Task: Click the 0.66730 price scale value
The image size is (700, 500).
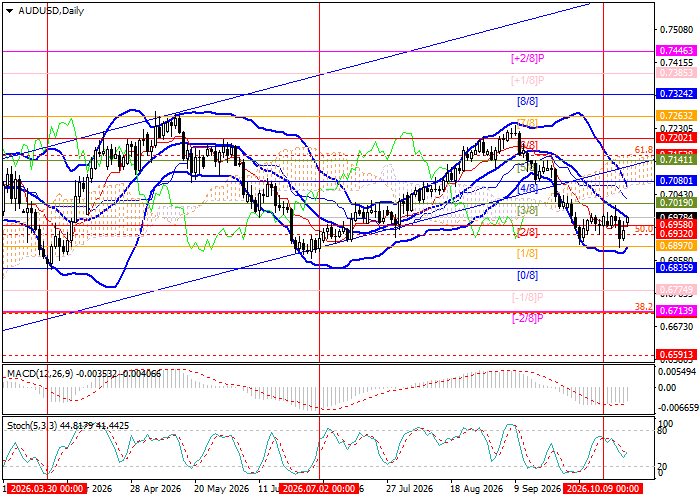Action: [x=676, y=327]
